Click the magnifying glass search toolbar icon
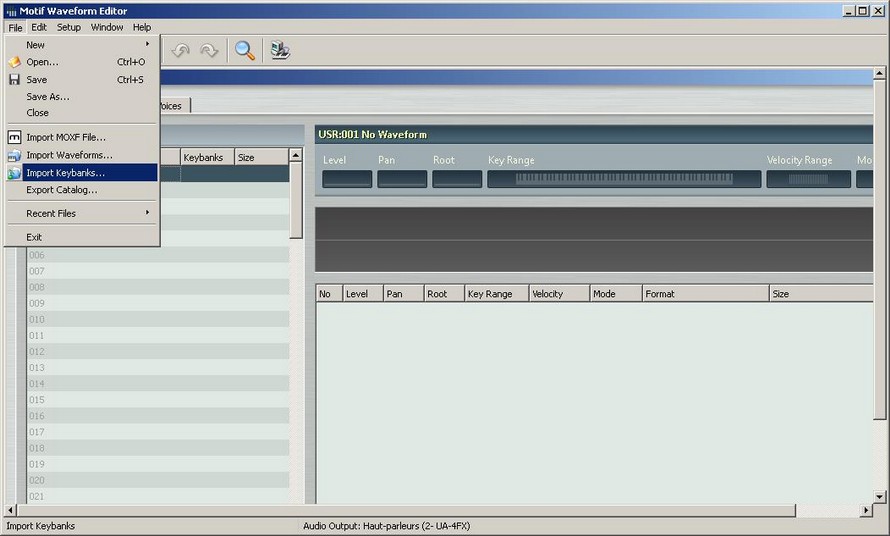Image resolution: width=890 pixels, height=536 pixels. point(244,50)
